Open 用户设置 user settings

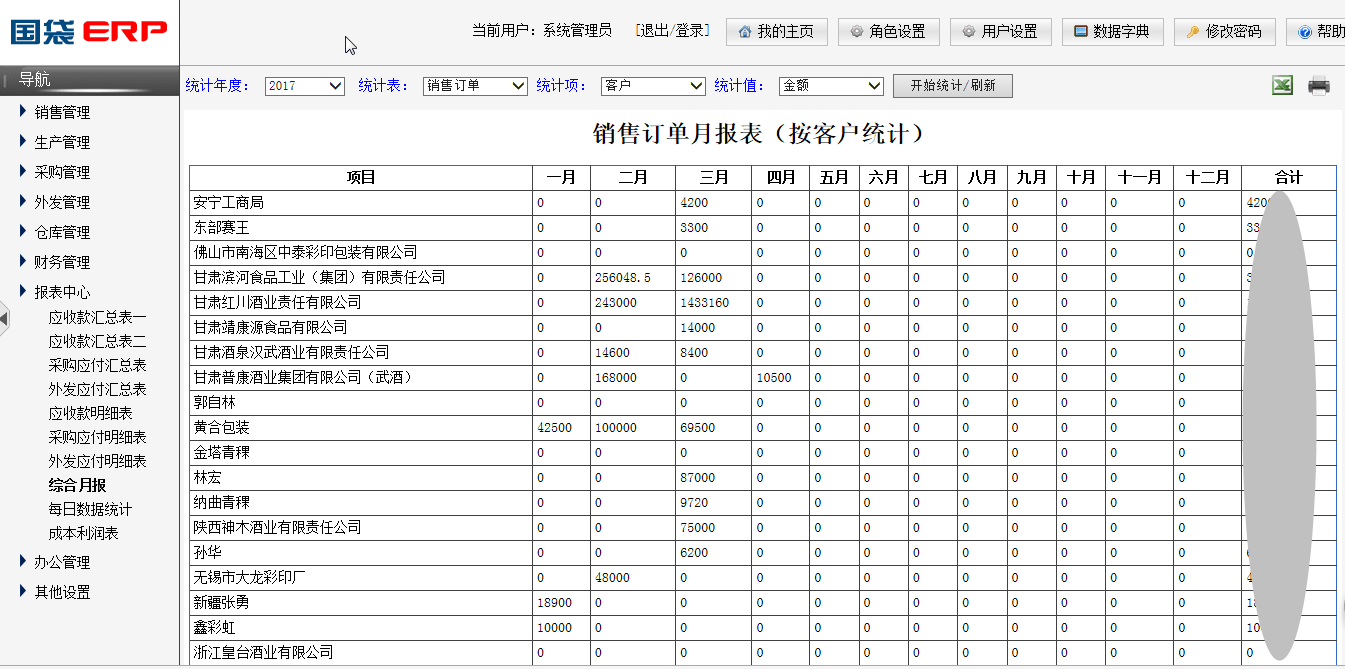pyautogui.click(x=1000, y=32)
